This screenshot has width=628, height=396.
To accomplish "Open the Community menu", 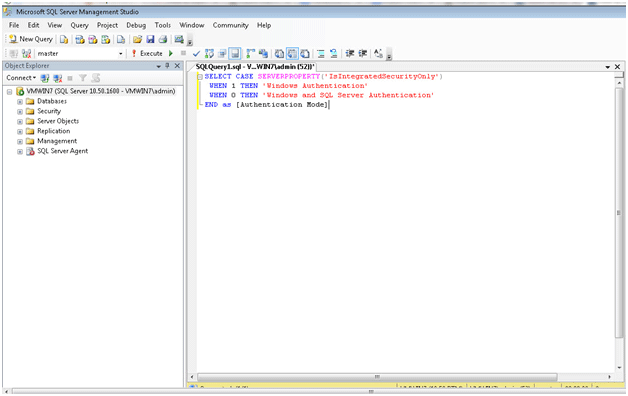I will [x=230, y=25].
